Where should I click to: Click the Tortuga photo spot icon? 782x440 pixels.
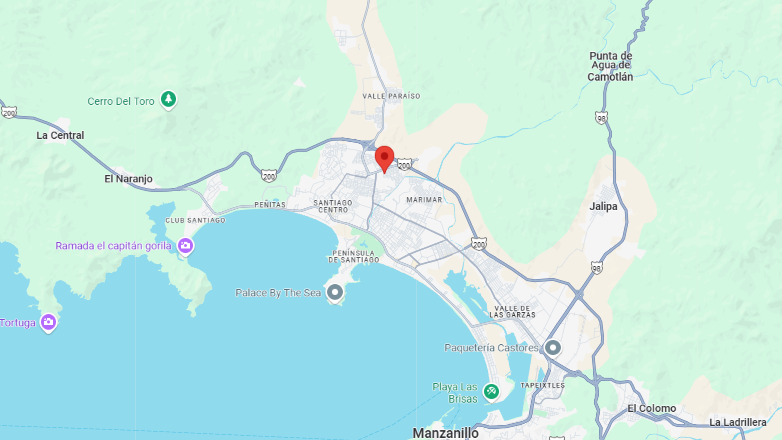[48, 323]
